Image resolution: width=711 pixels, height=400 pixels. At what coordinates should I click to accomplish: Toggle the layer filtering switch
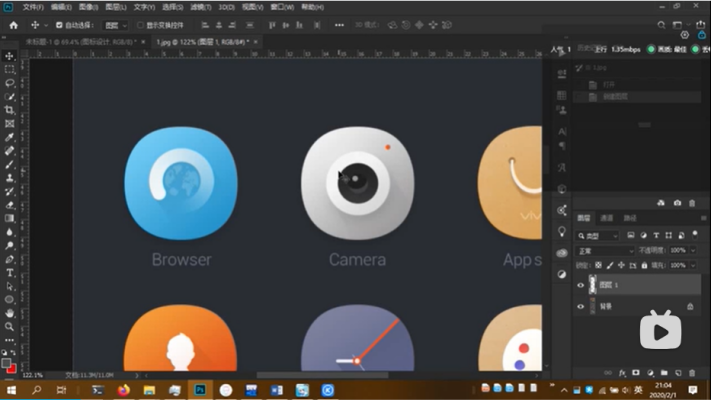695,234
